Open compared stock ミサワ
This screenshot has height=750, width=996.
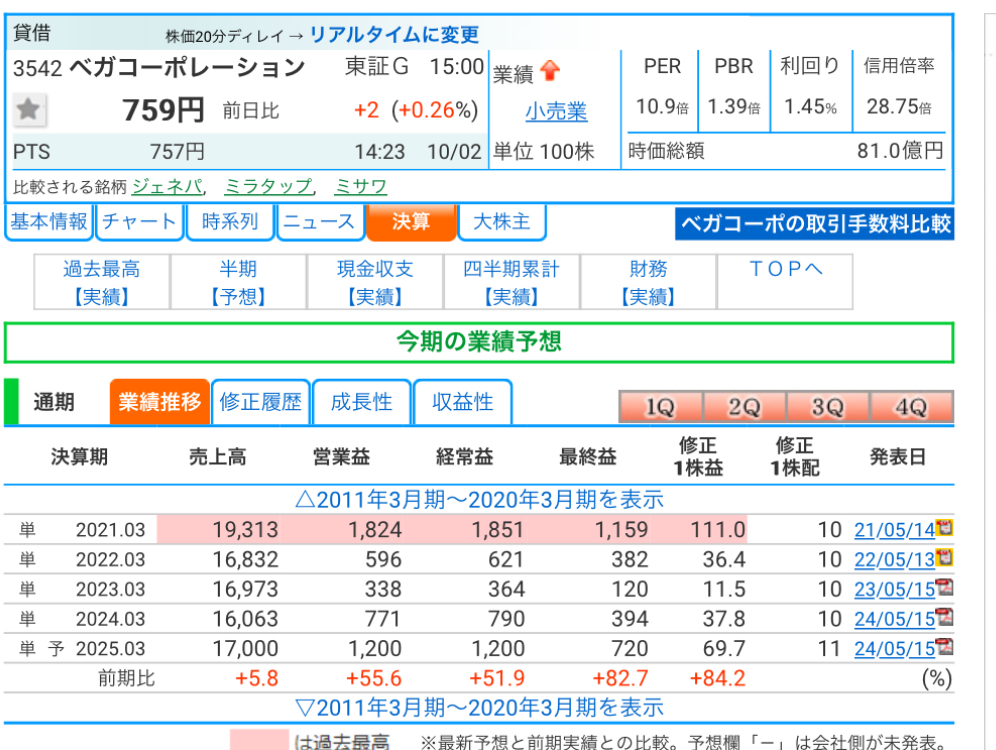[x=361, y=186]
